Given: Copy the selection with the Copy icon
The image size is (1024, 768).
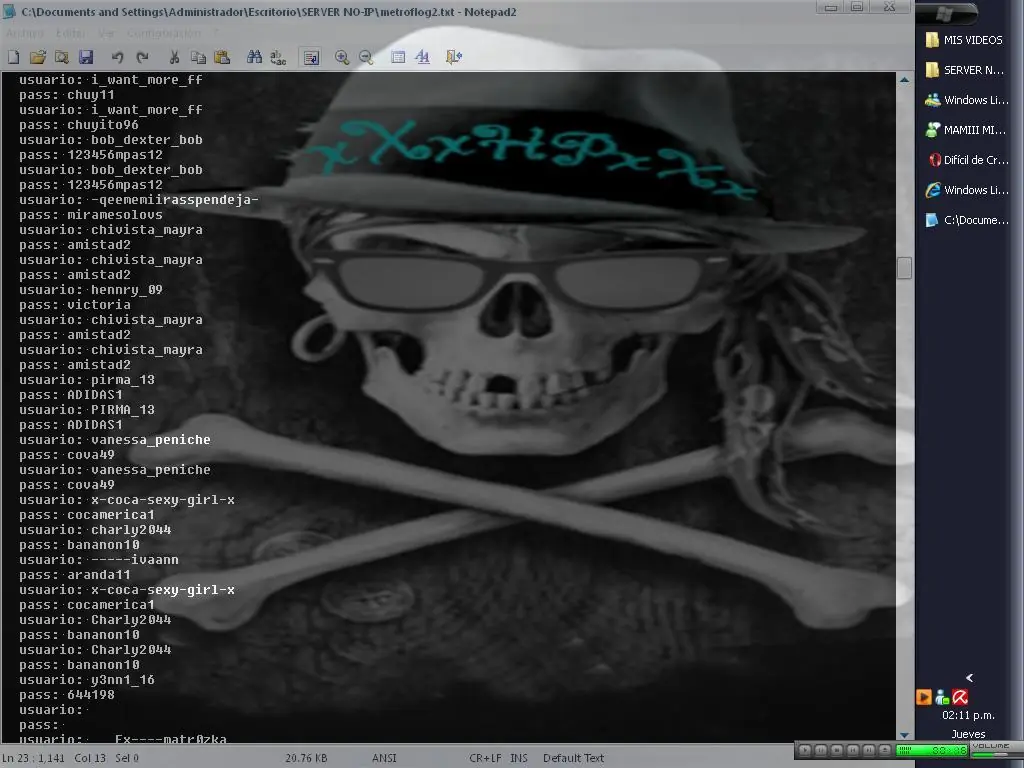Looking at the screenshot, I should click(x=198, y=57).
